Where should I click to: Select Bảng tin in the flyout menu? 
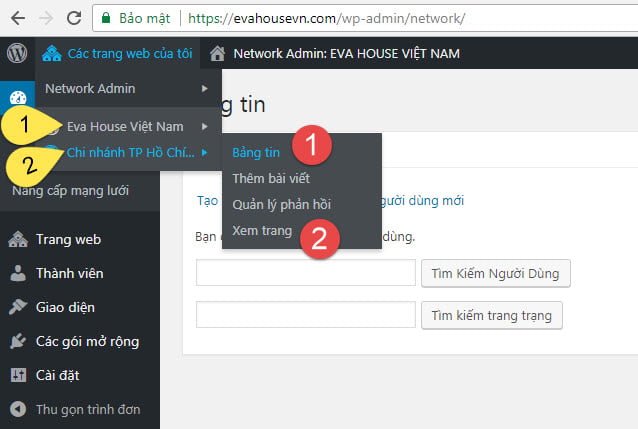(x=256, y=152)
